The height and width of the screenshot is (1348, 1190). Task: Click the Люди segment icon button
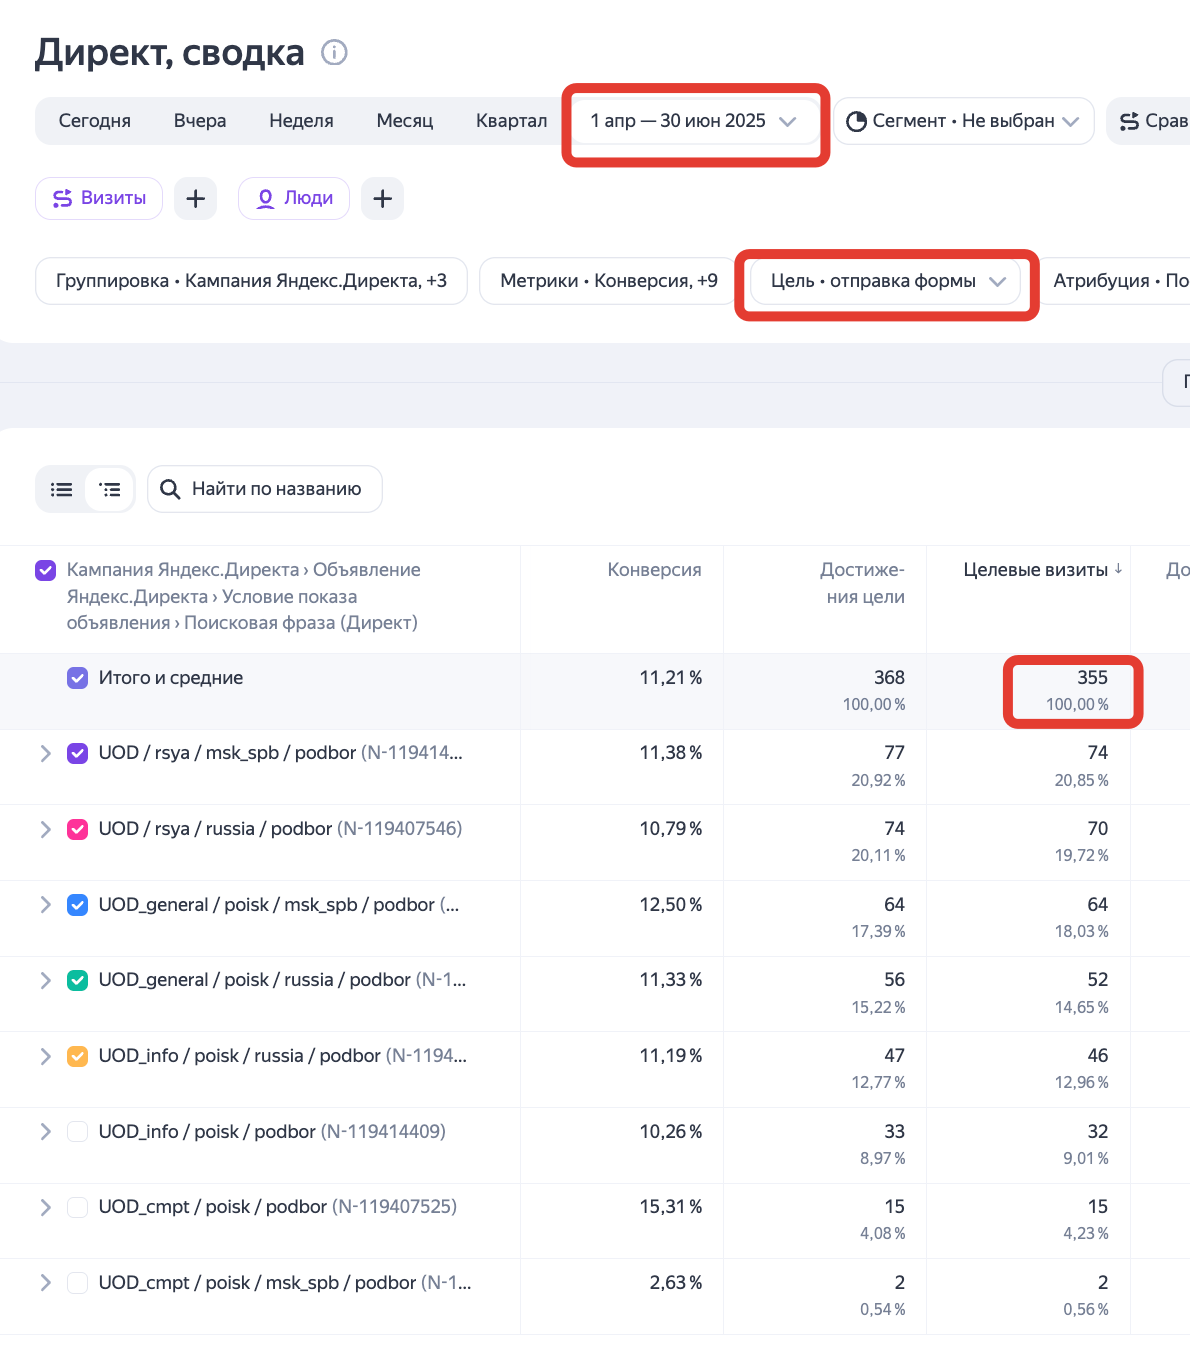(294, 198)
